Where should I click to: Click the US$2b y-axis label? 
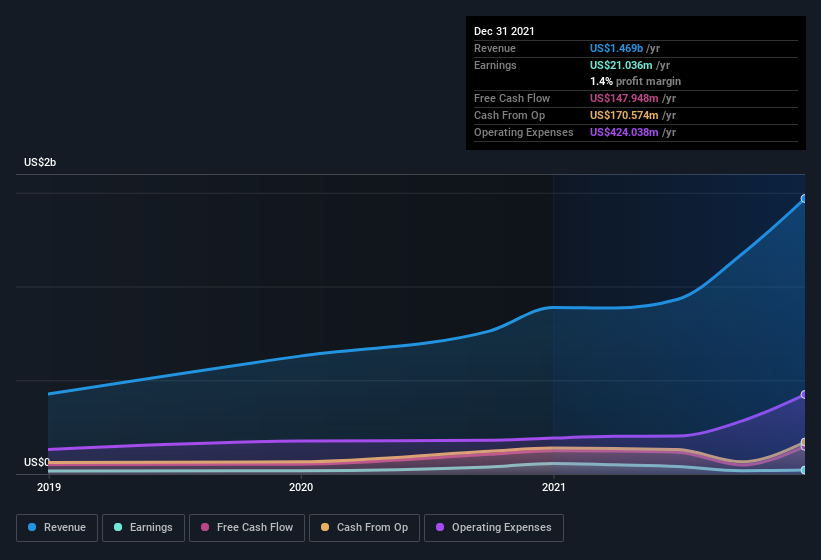pyautogui.click(x=40, y=162)
